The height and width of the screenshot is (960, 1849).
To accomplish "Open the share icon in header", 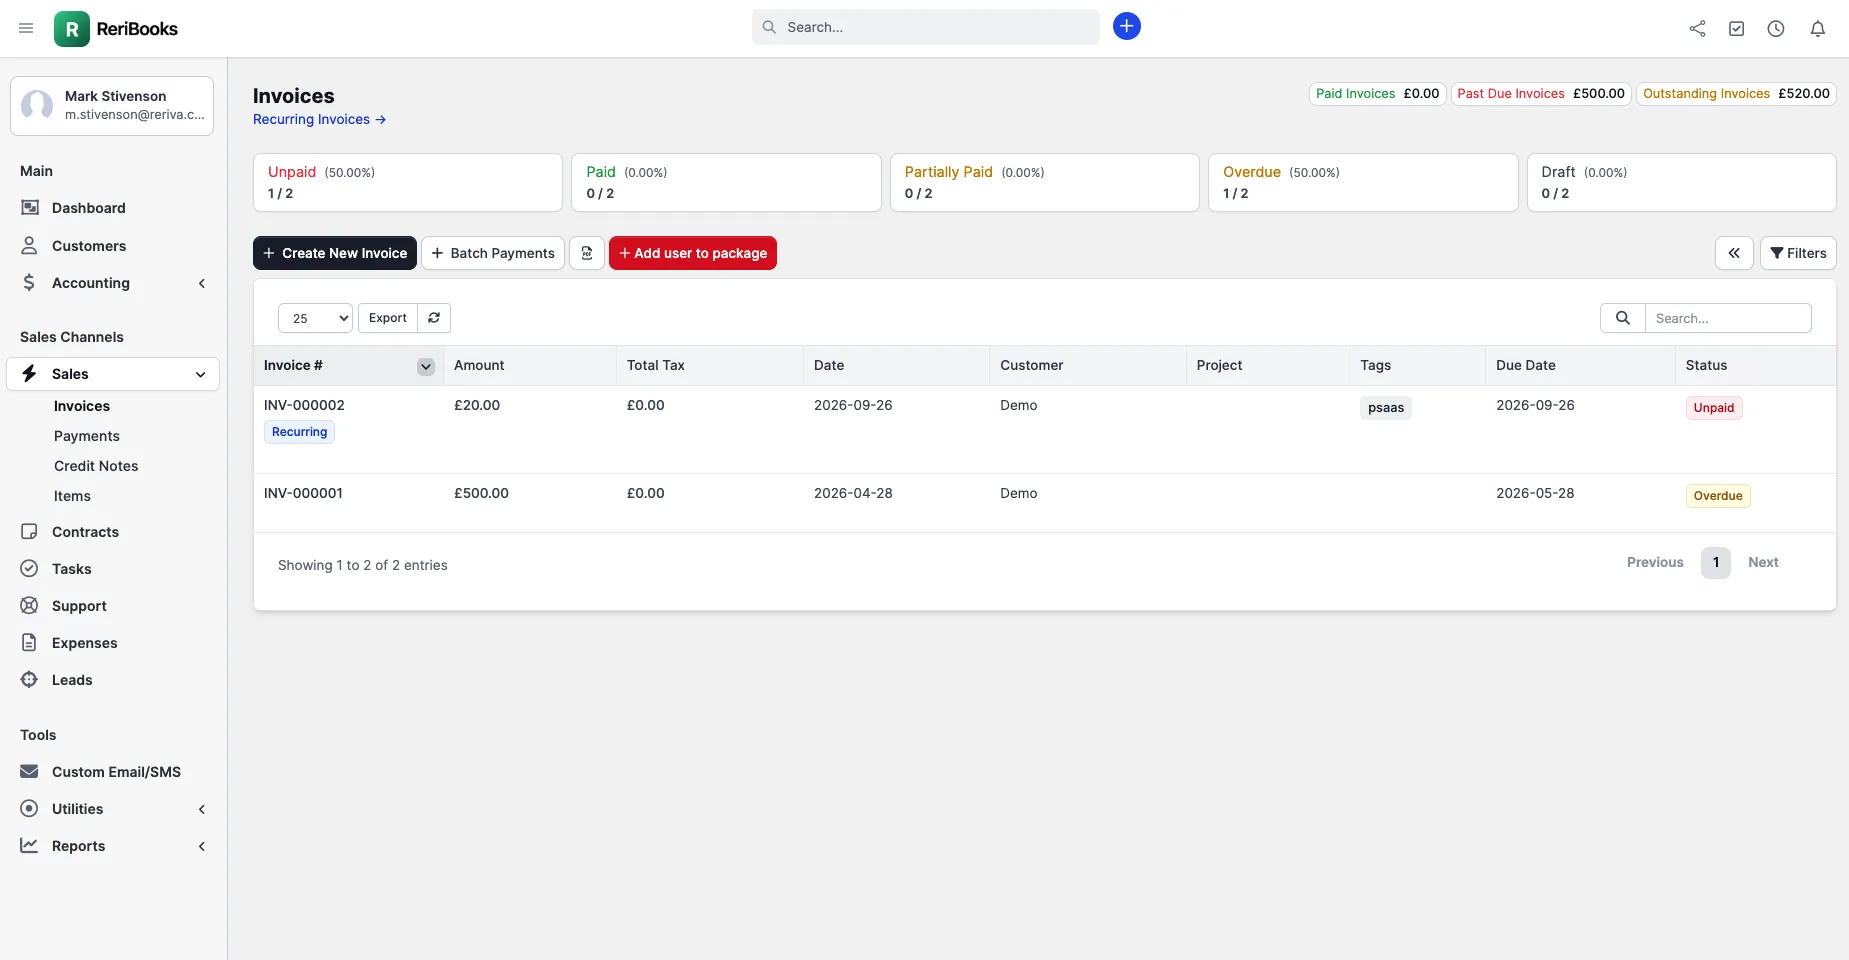I will point(1697,29).
